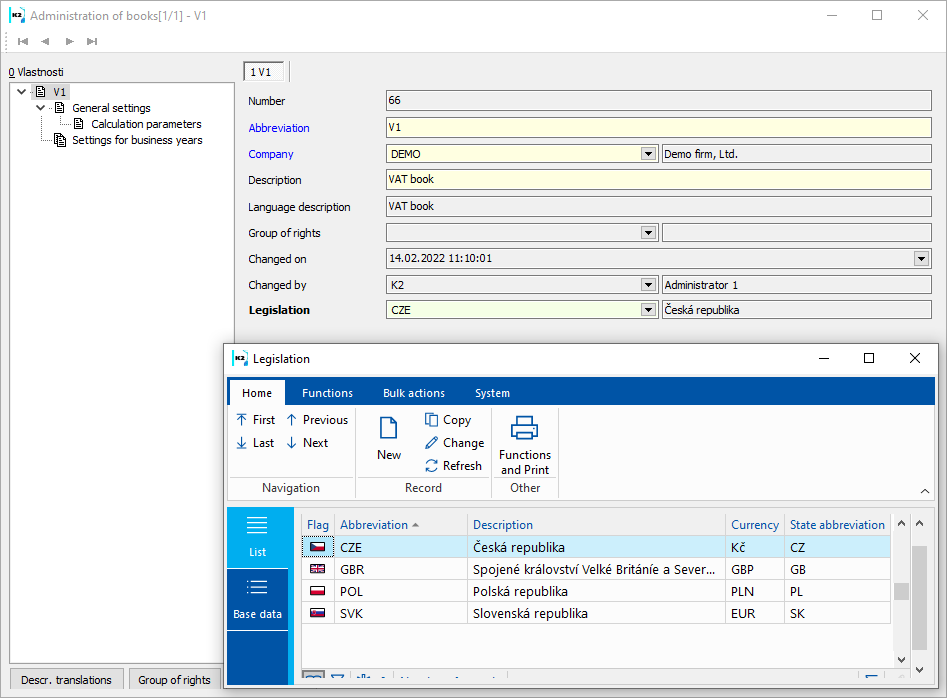Image resolution: width=947 pixels, height=698 pixels.
Task: Open Functions and Print
Action: click(525, 445)
